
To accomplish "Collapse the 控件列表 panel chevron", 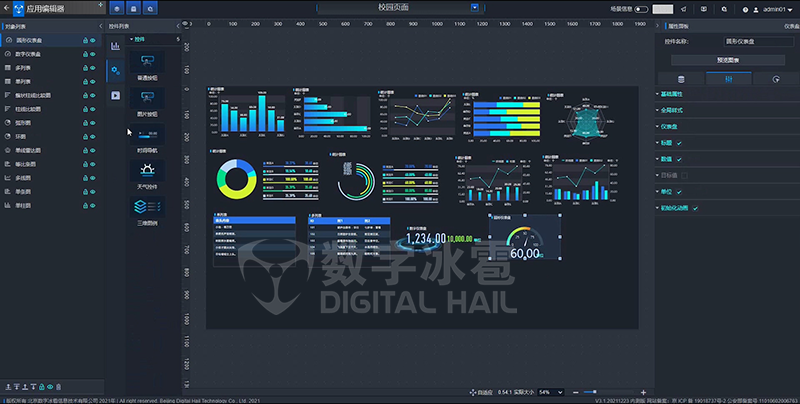I will coord(178,26).
